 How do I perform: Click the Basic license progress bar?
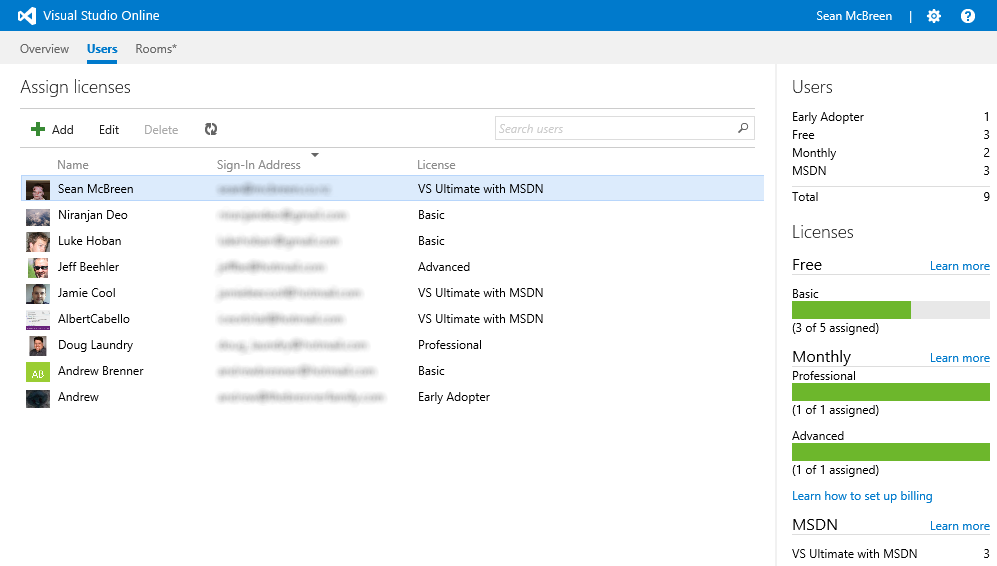click(x=890, y=310)
